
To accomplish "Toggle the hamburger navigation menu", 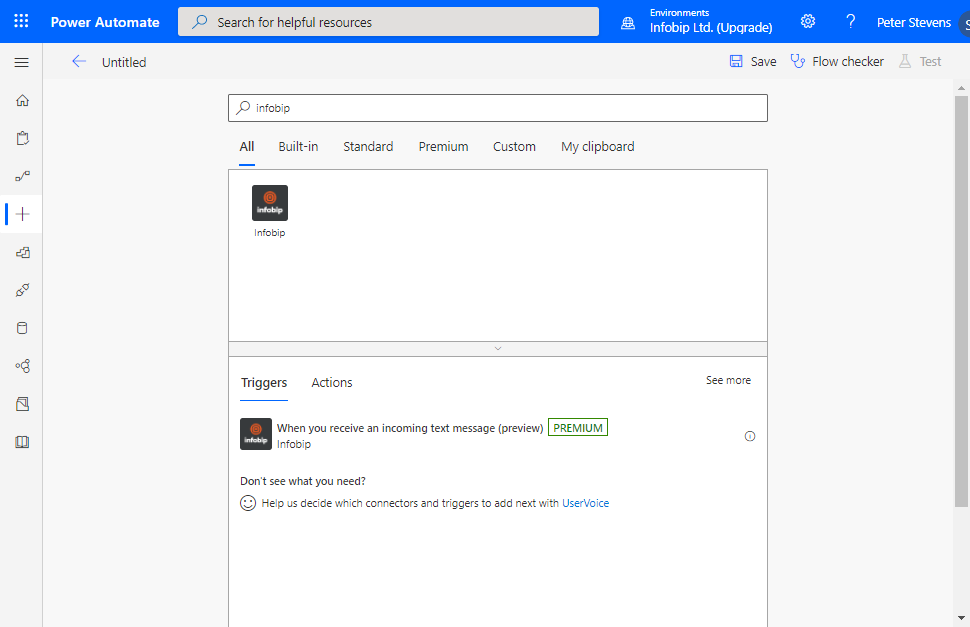I will point(22,63).
